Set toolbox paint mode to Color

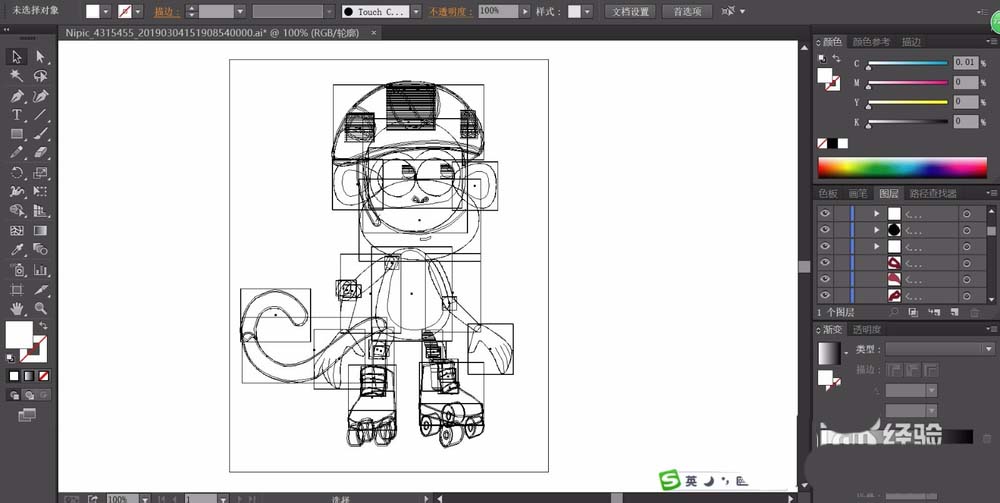click(13, 376)
